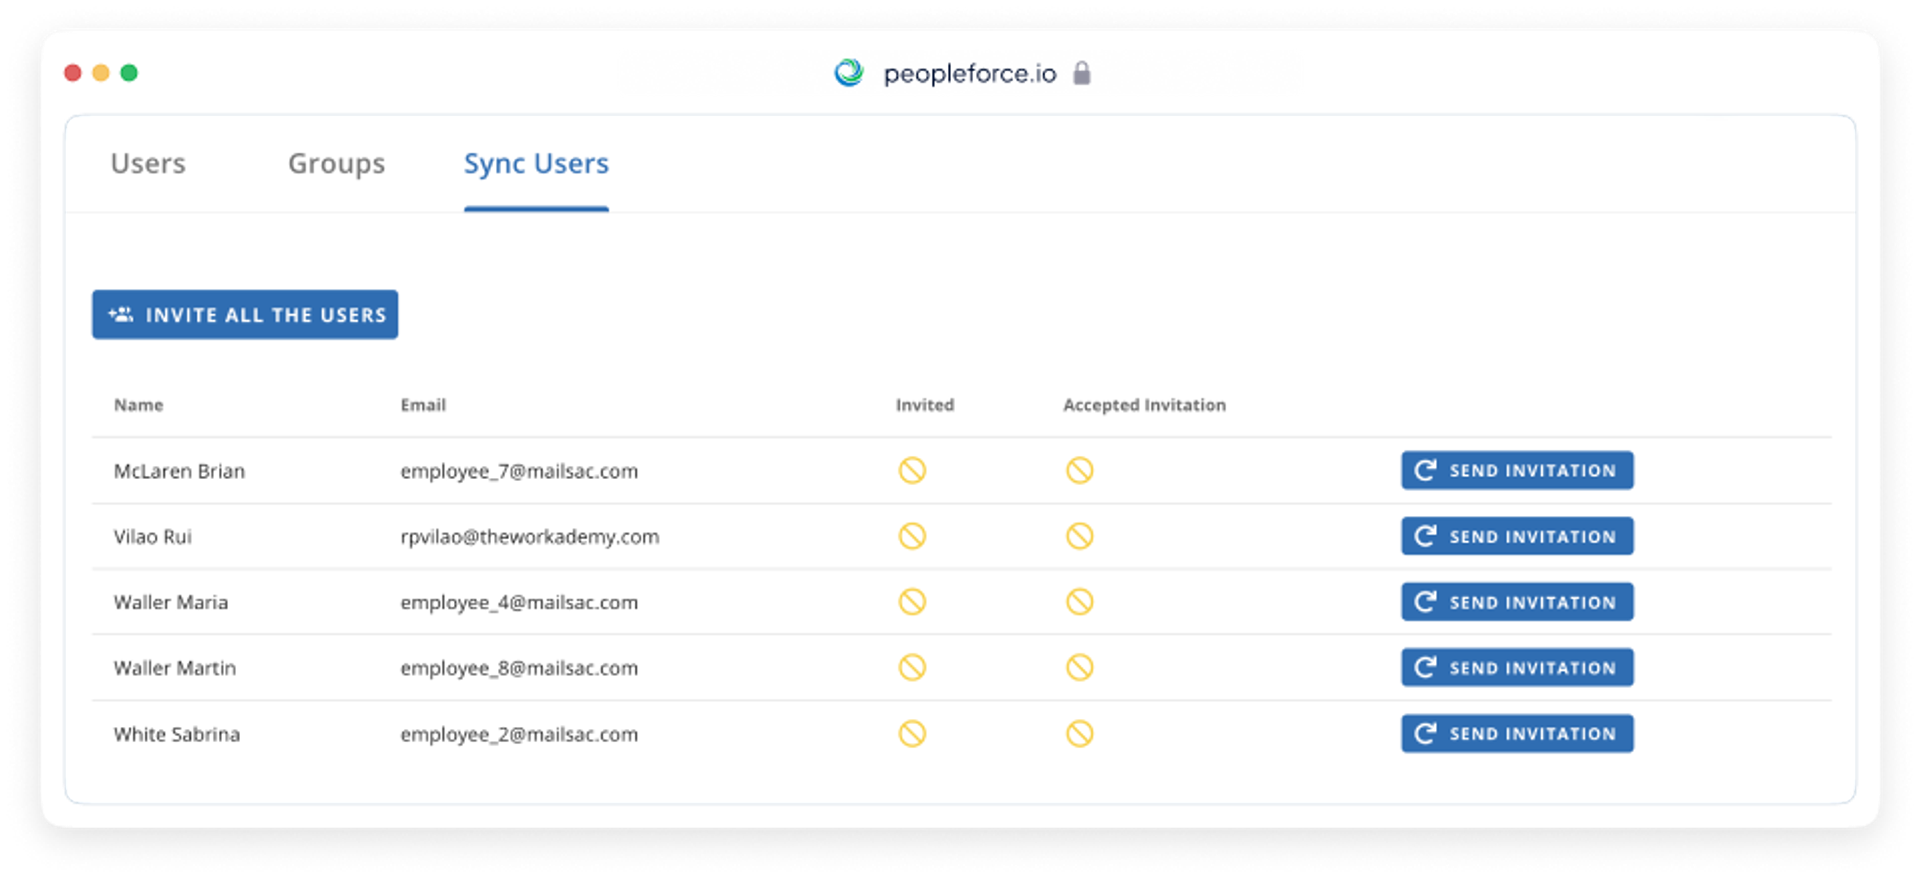Select the Sync Users tab
The image size is (1920, 880).
point(536,163)
